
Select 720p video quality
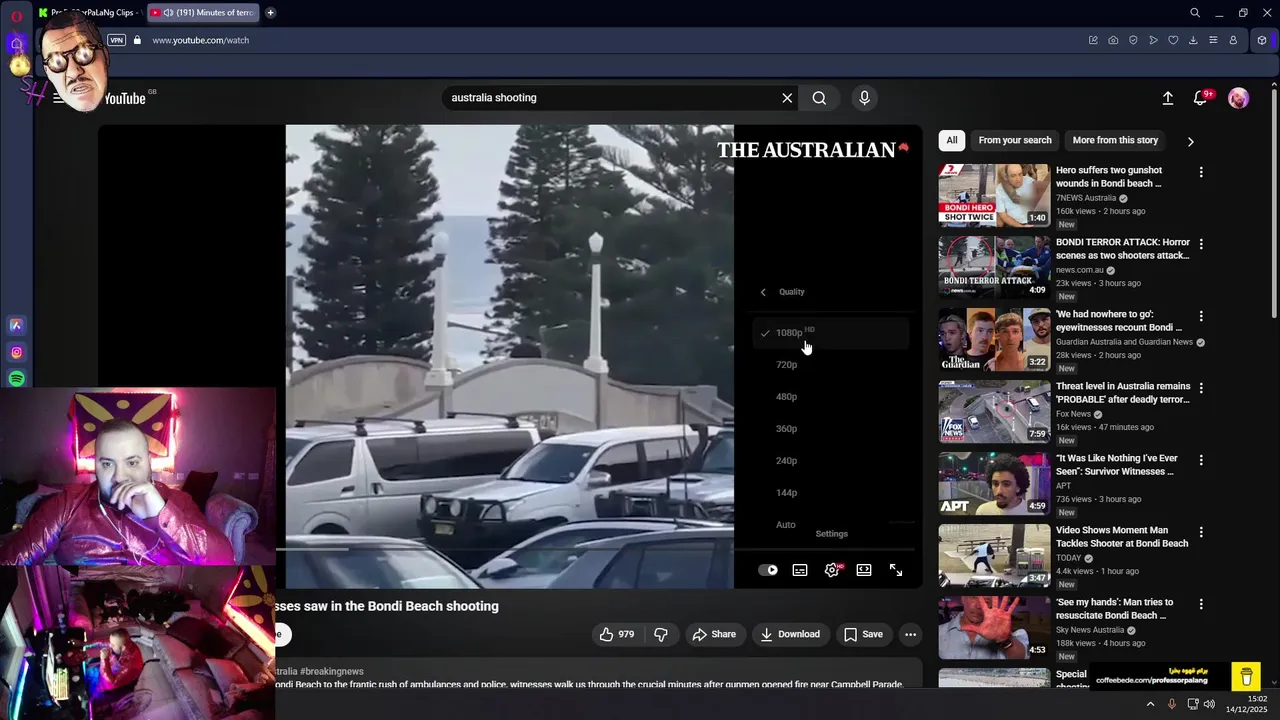point(830,365)
